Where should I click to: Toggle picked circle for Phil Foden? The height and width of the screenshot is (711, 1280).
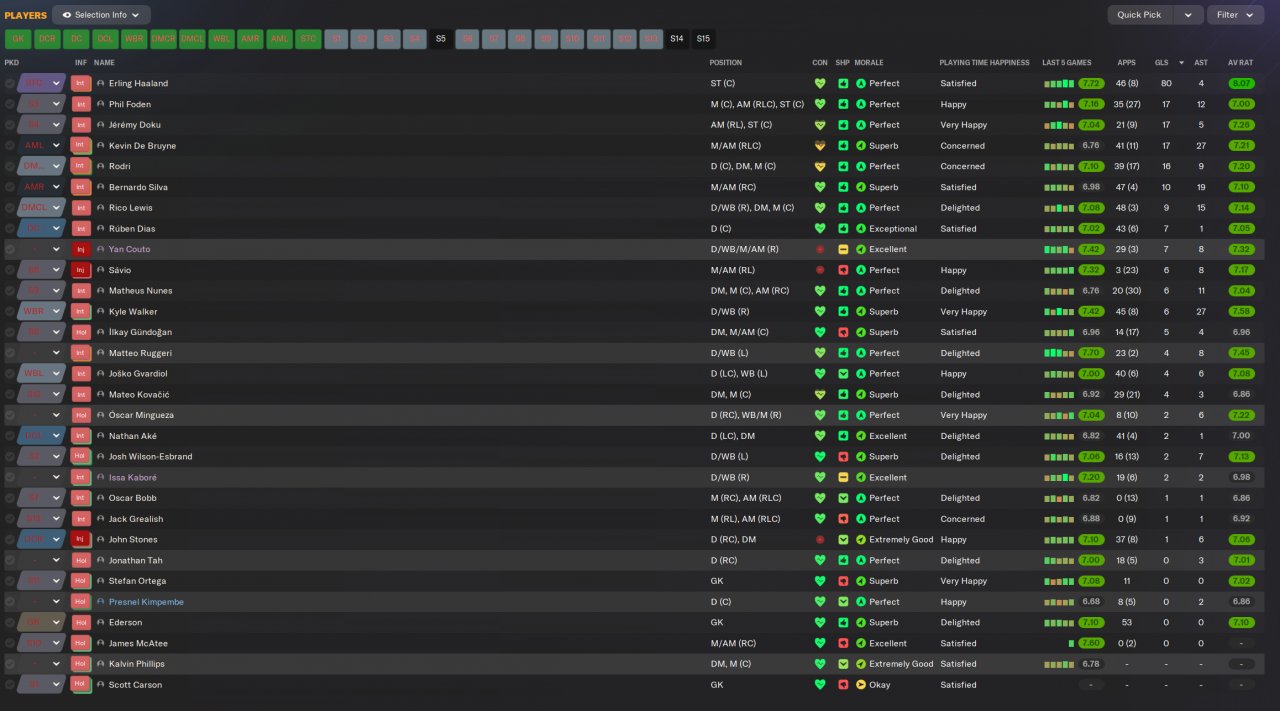tap(10, 104)
